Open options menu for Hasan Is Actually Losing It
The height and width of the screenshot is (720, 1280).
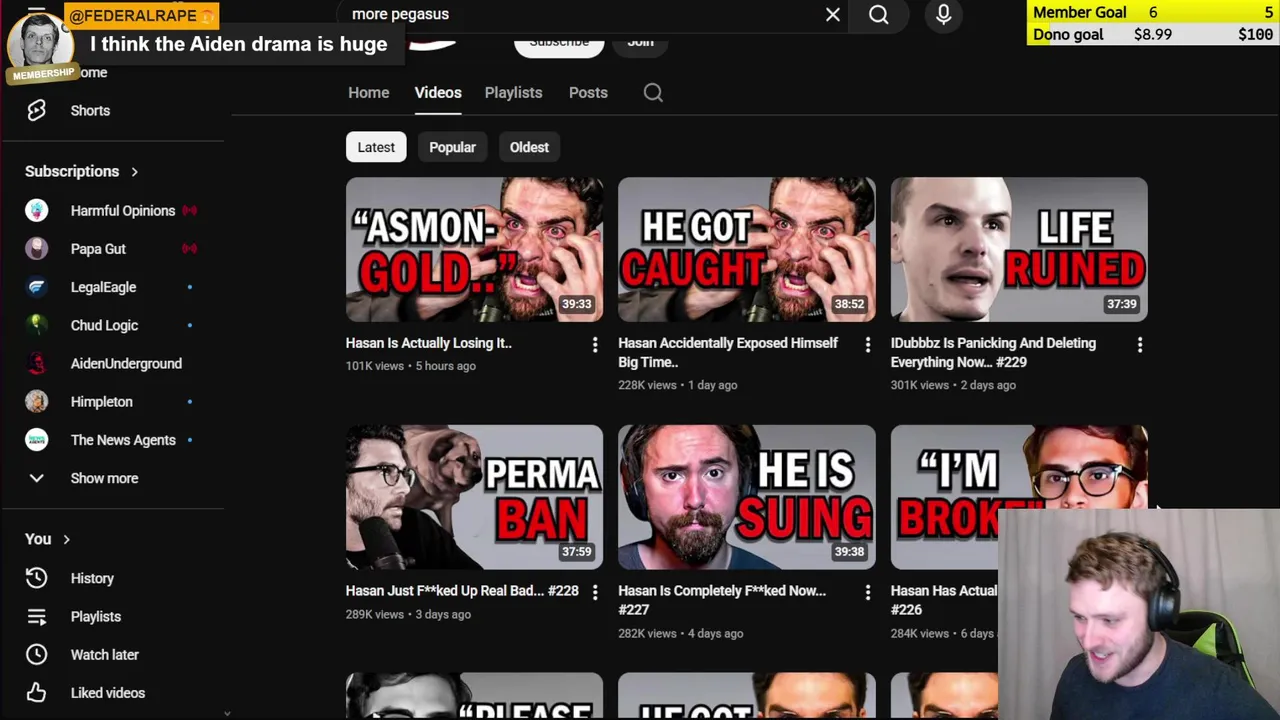pyautogui.click(x=595, y=345)
